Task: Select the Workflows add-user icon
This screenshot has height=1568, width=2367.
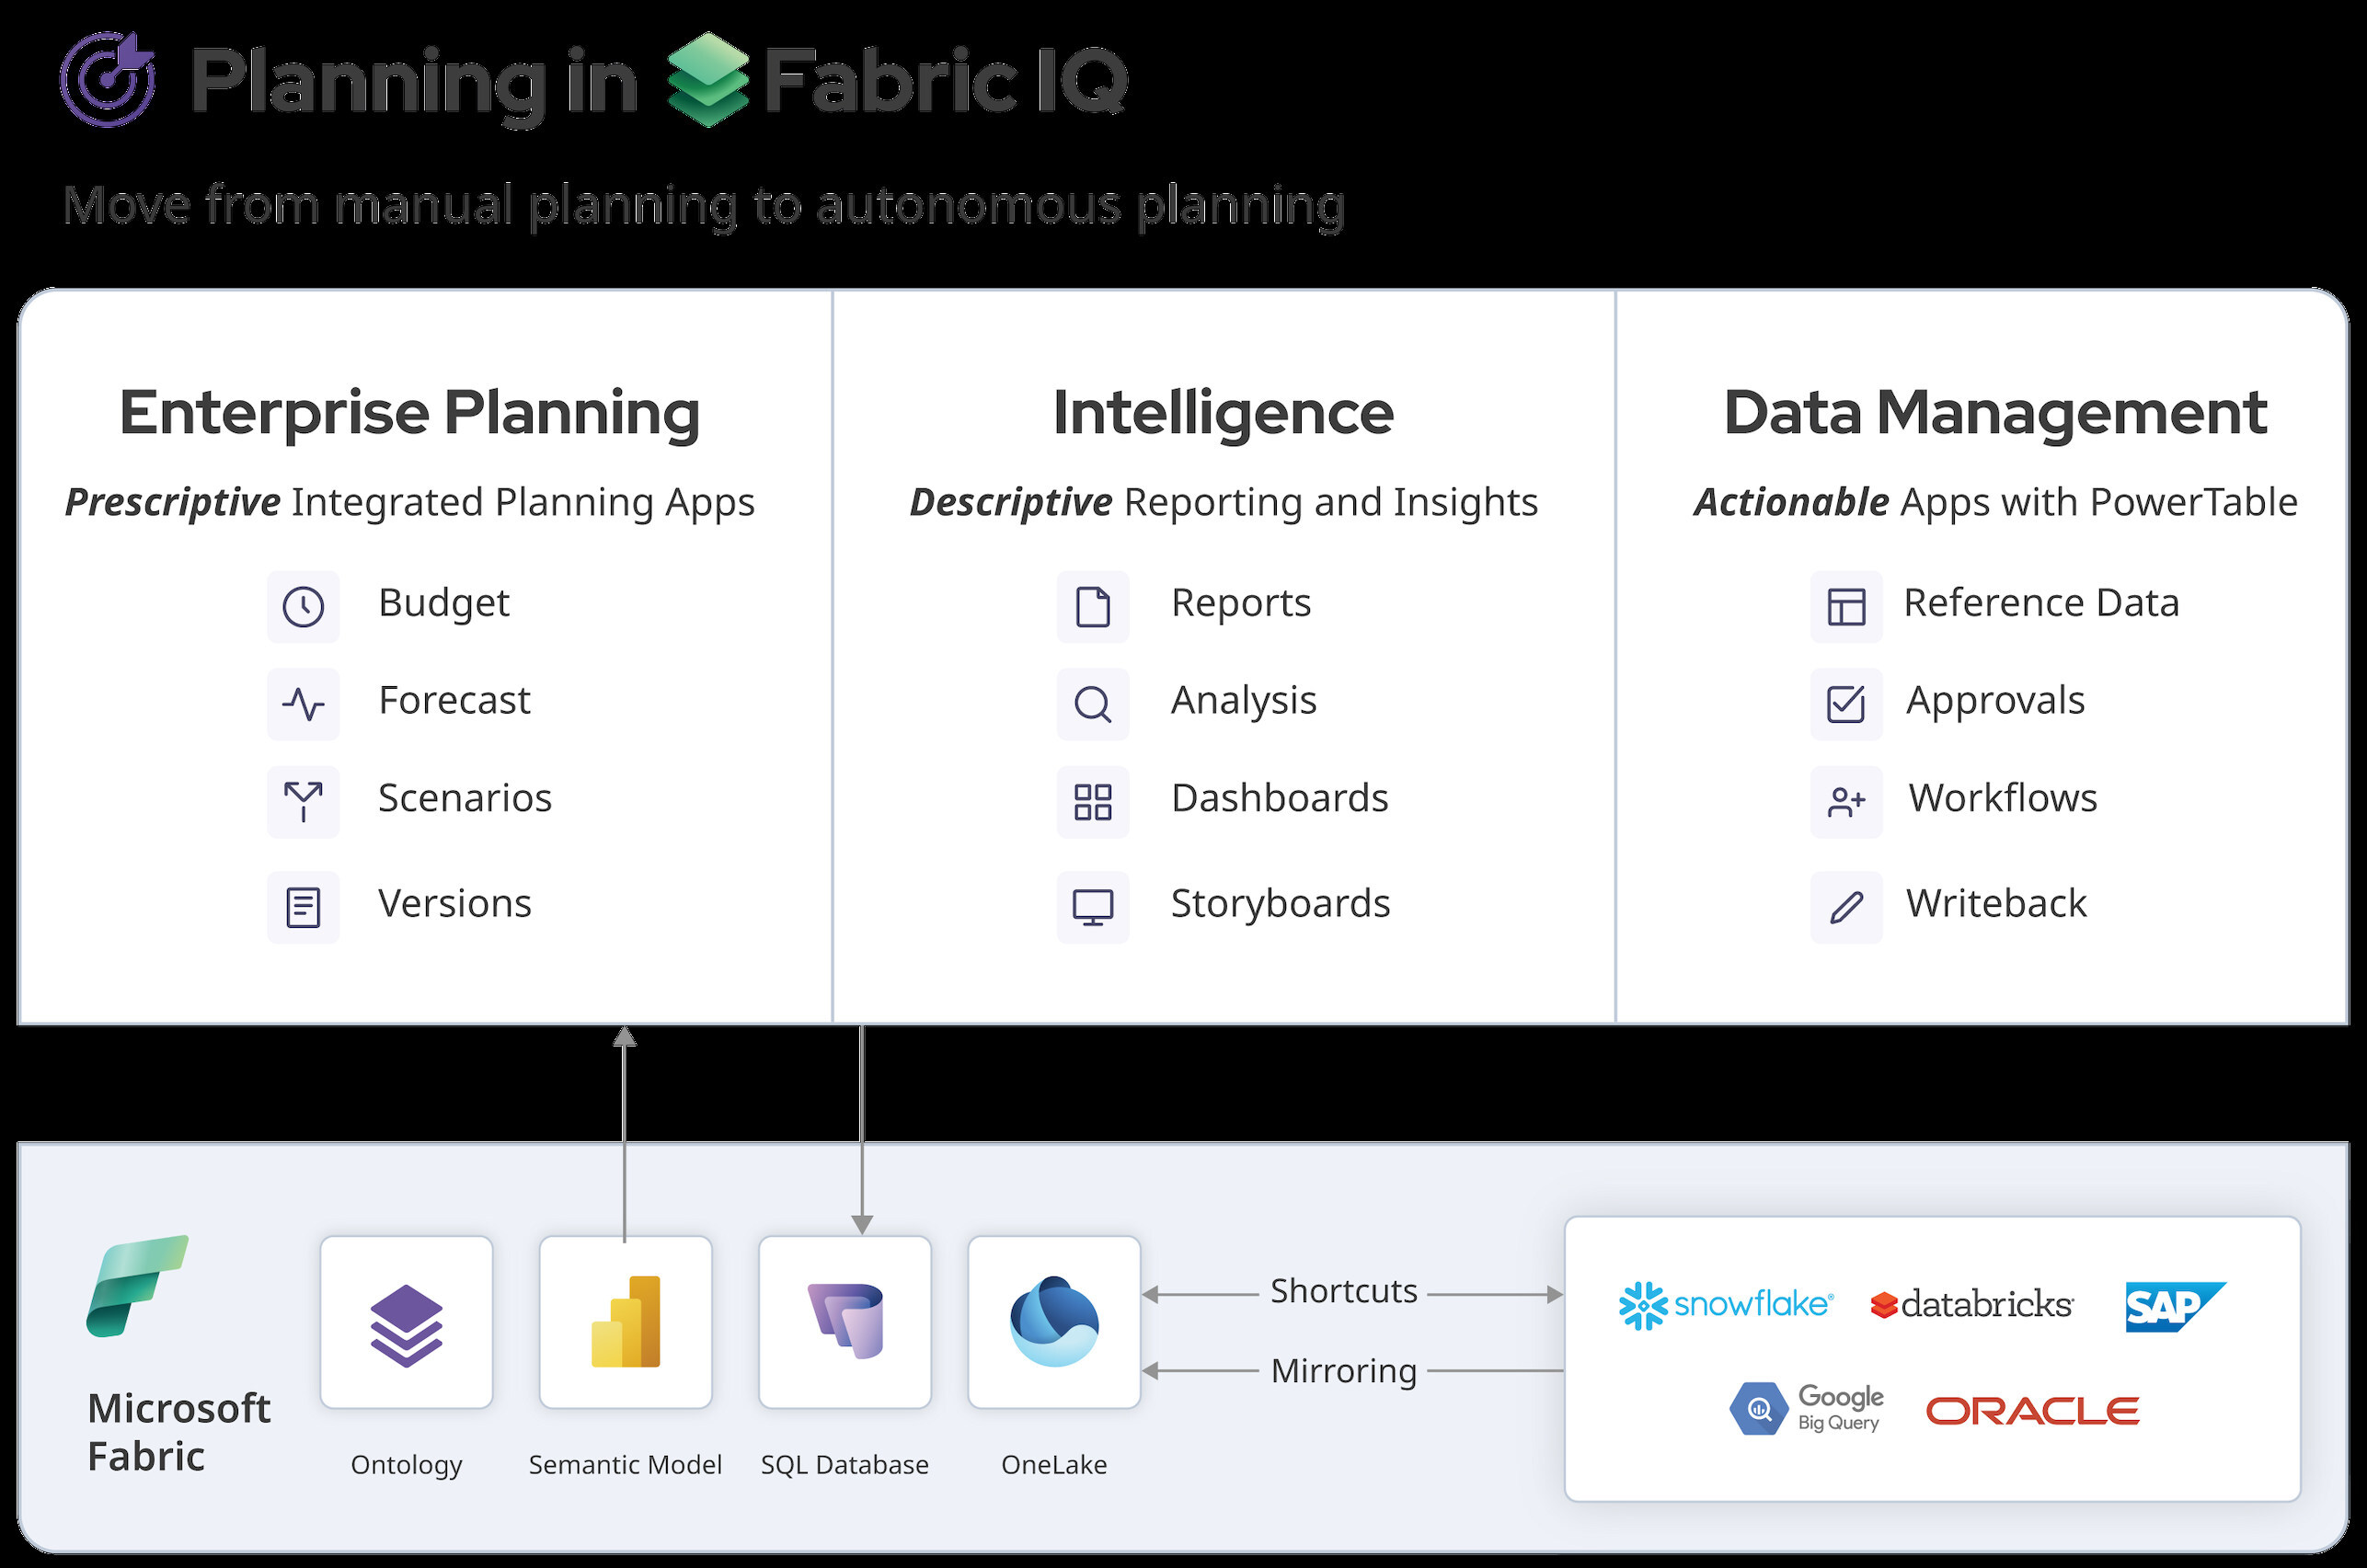Action: (1846, 801)
